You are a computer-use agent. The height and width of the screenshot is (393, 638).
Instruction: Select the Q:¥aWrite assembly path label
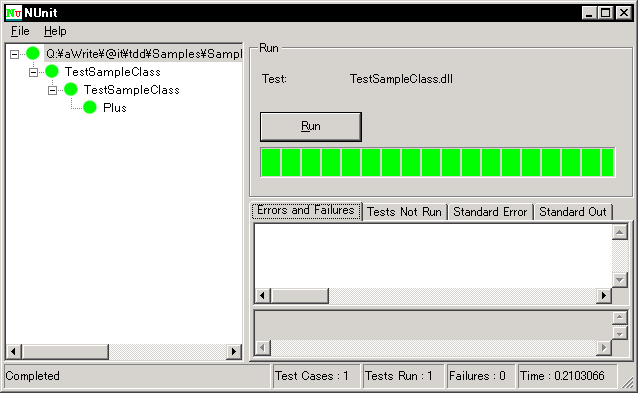point(143,54)
